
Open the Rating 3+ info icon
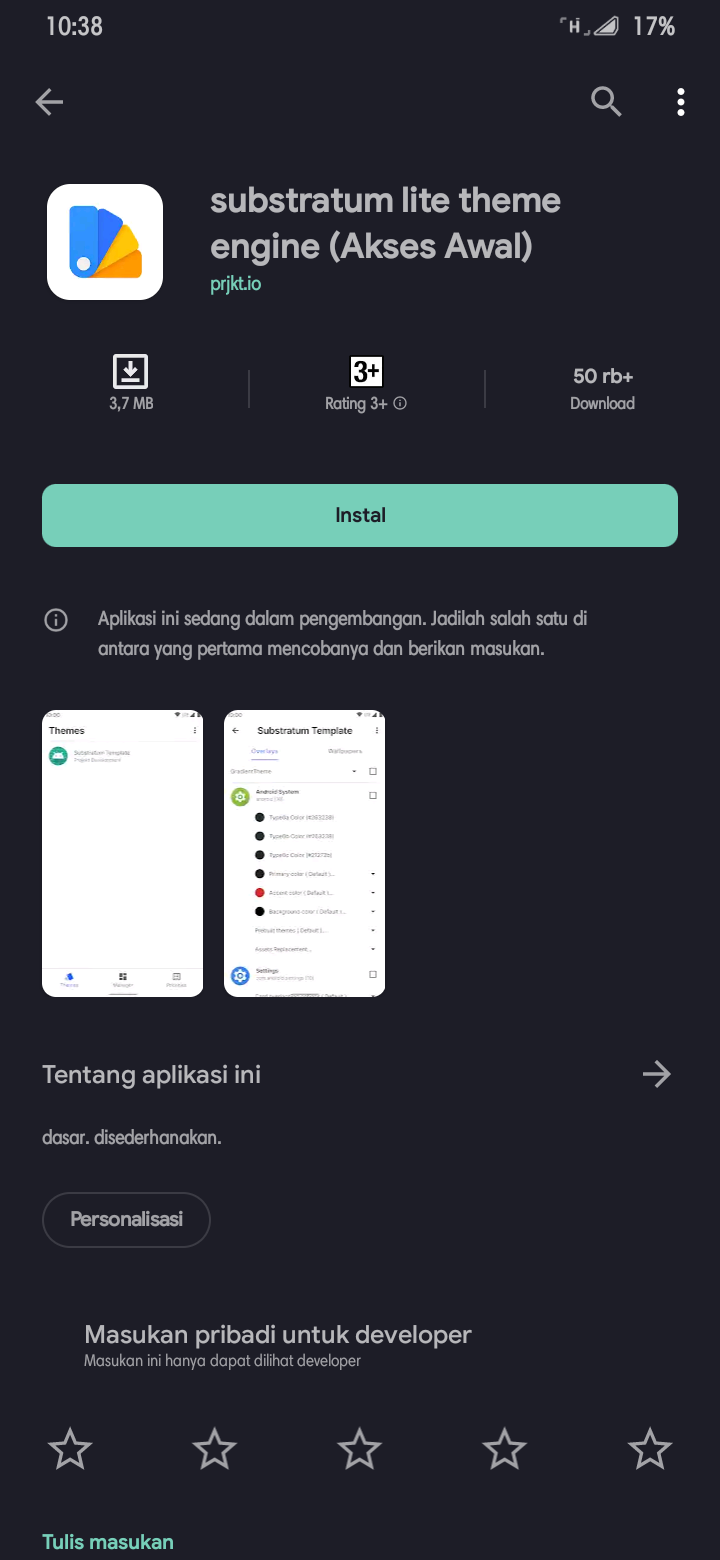pos(400,404)
